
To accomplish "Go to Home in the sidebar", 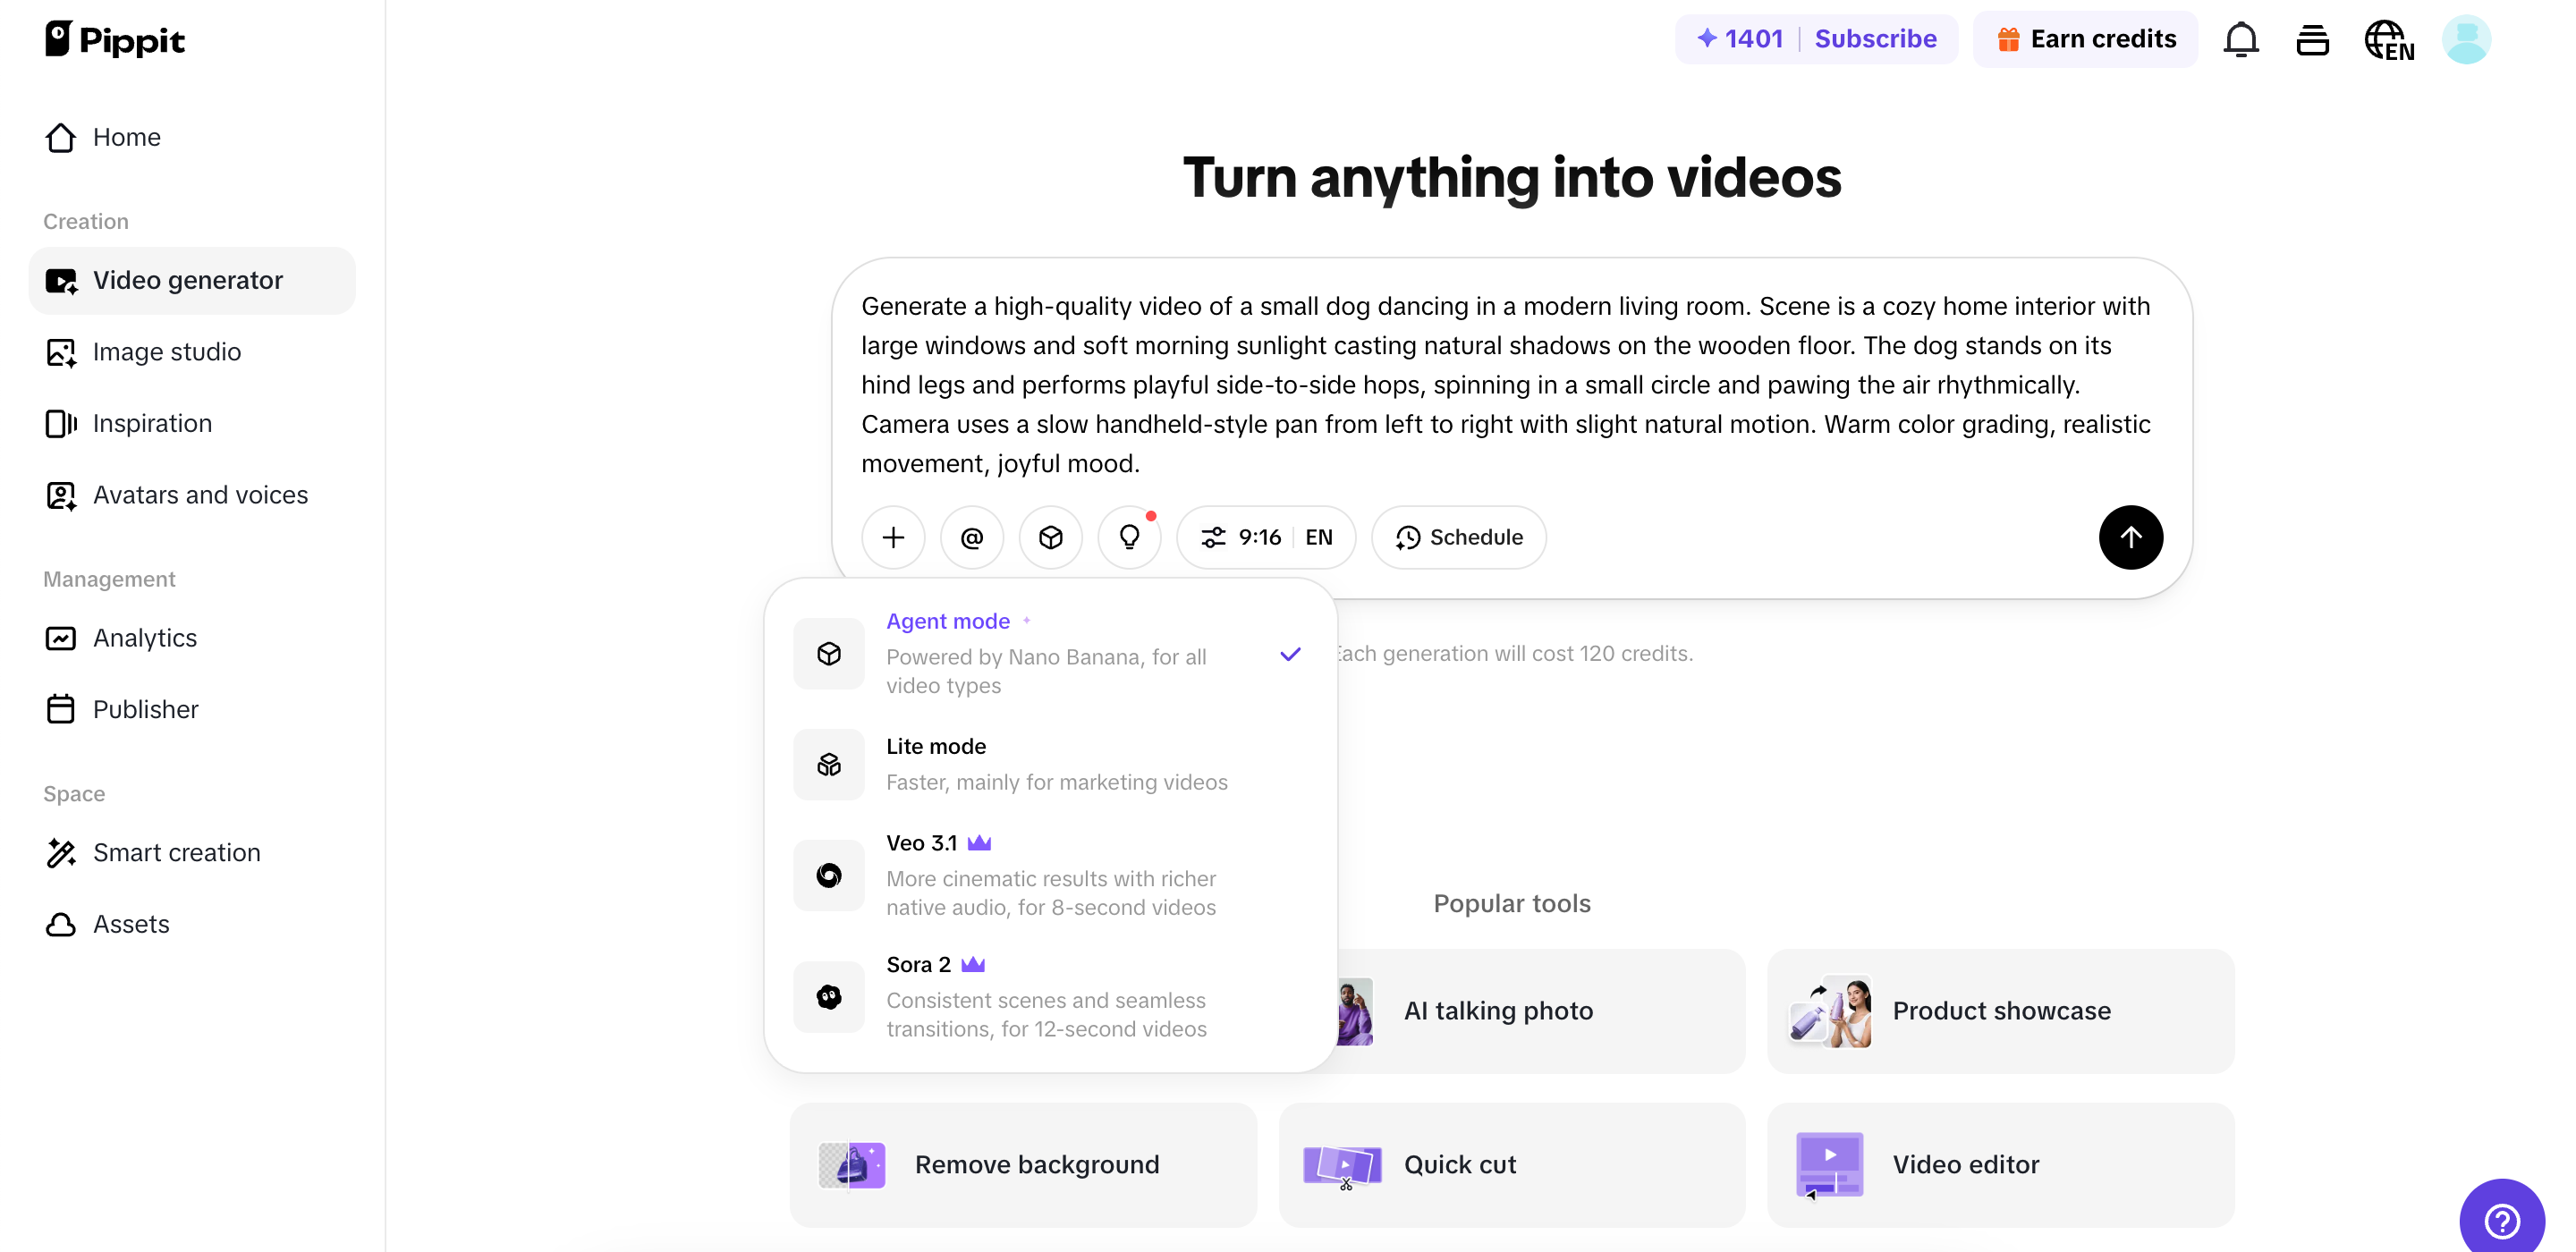I will 127,137.
